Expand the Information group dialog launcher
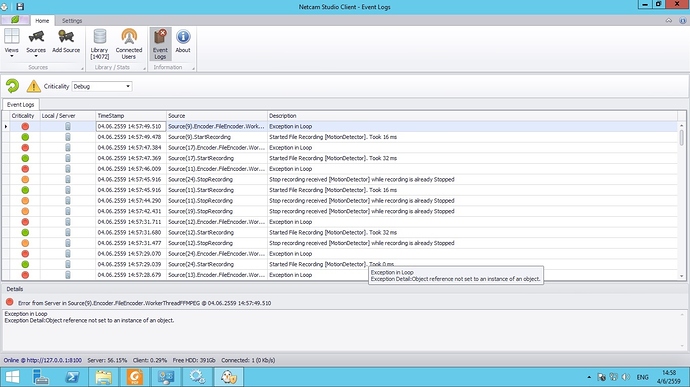 (193, 68)
